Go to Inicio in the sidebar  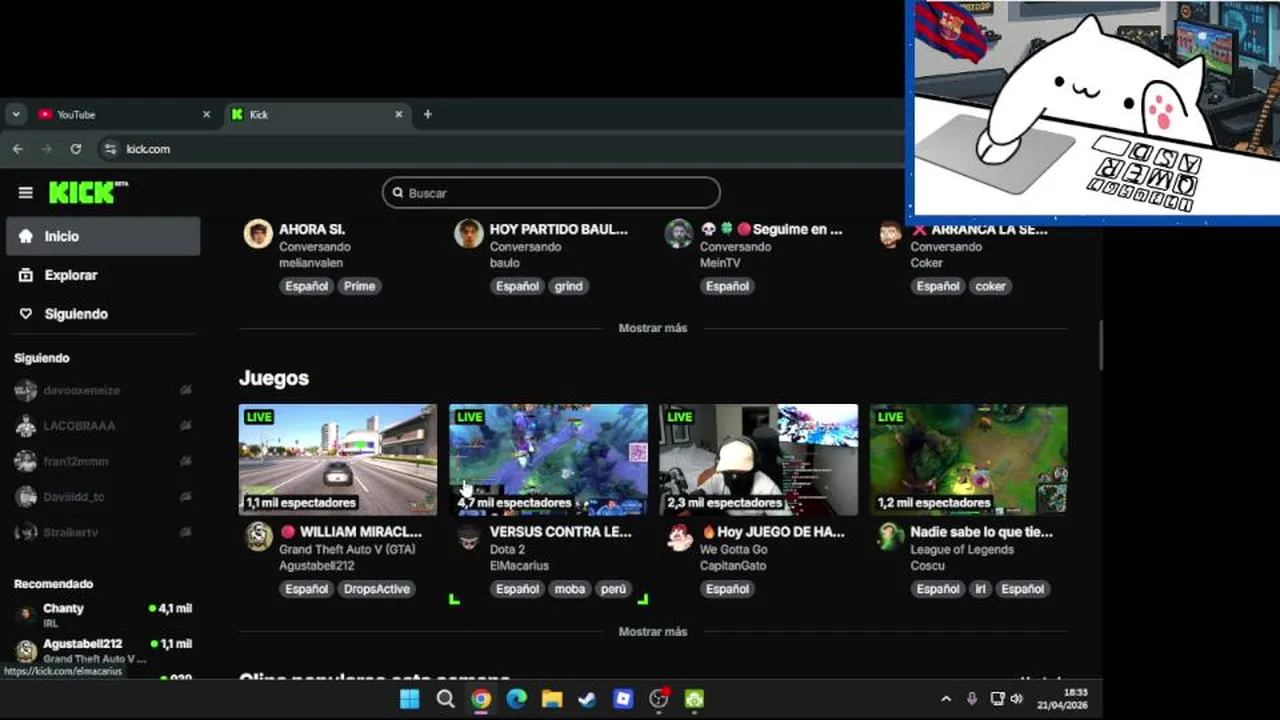[103, 236]
